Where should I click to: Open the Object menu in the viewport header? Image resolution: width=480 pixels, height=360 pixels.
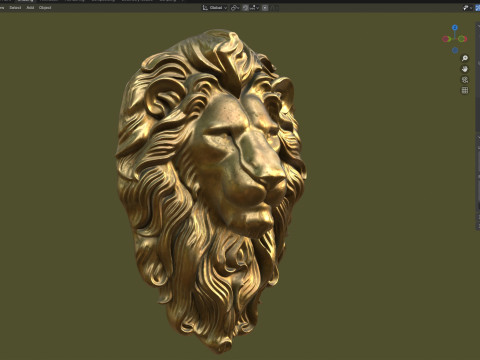[x=45, y=8]
